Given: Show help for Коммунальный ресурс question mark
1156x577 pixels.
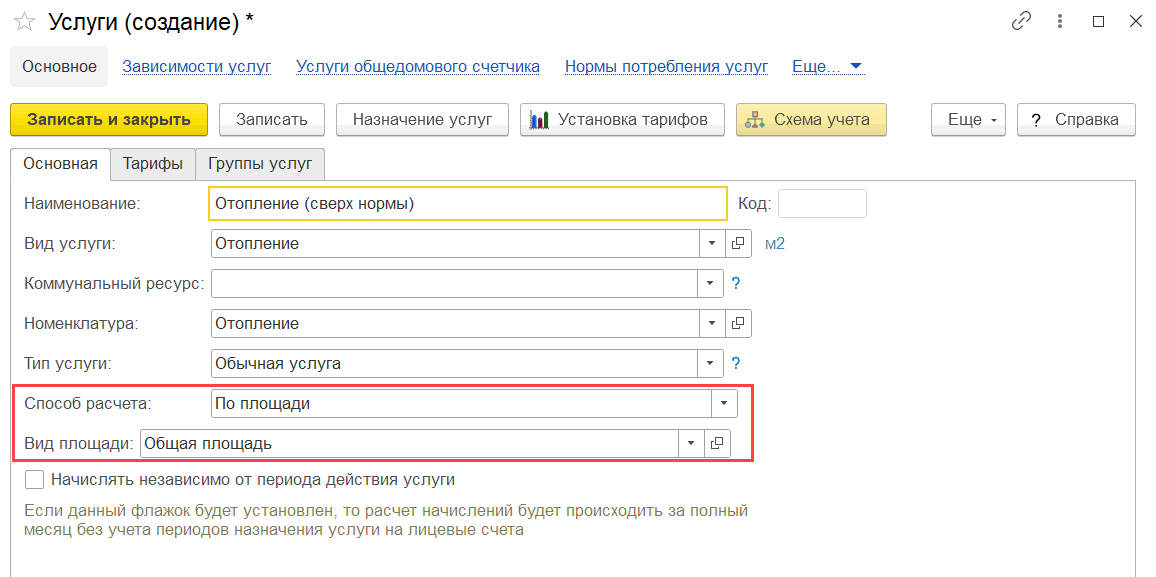Looking at the screenshot, I should point(735,283).
